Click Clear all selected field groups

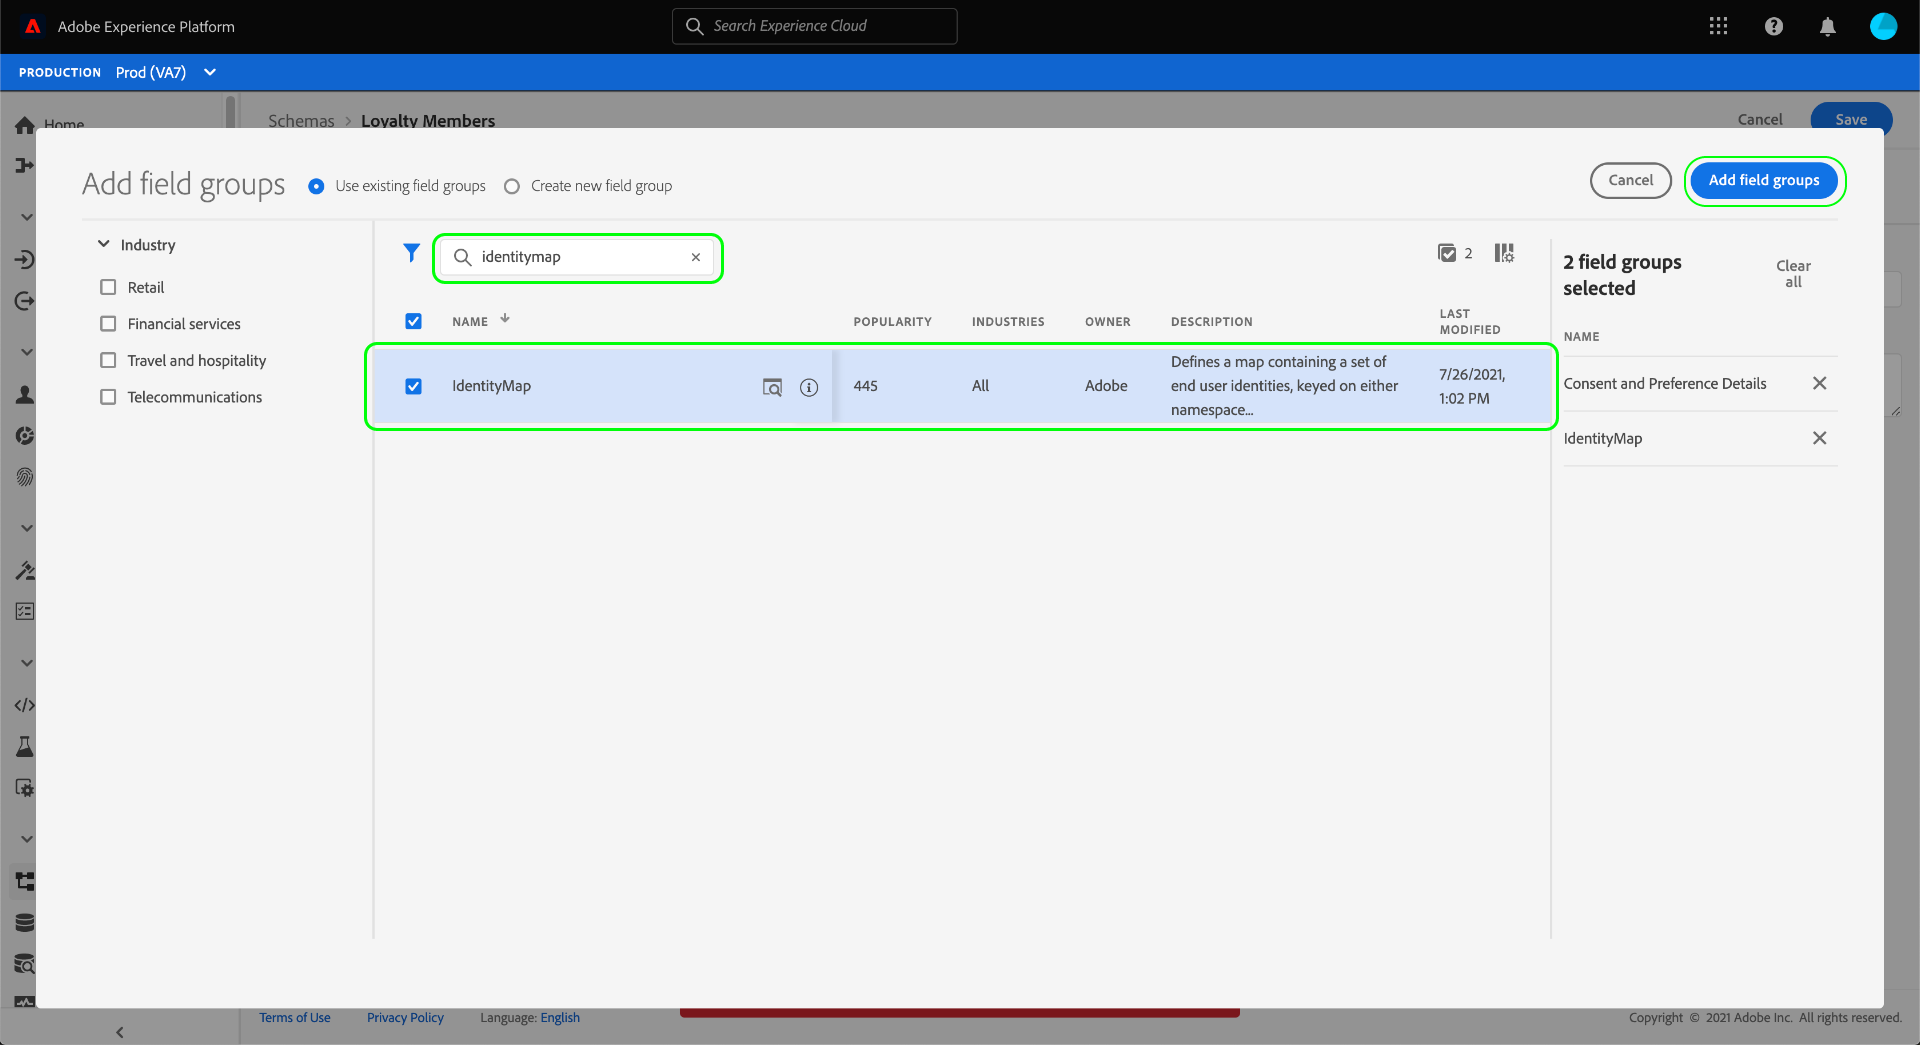tap(1793, 274)
